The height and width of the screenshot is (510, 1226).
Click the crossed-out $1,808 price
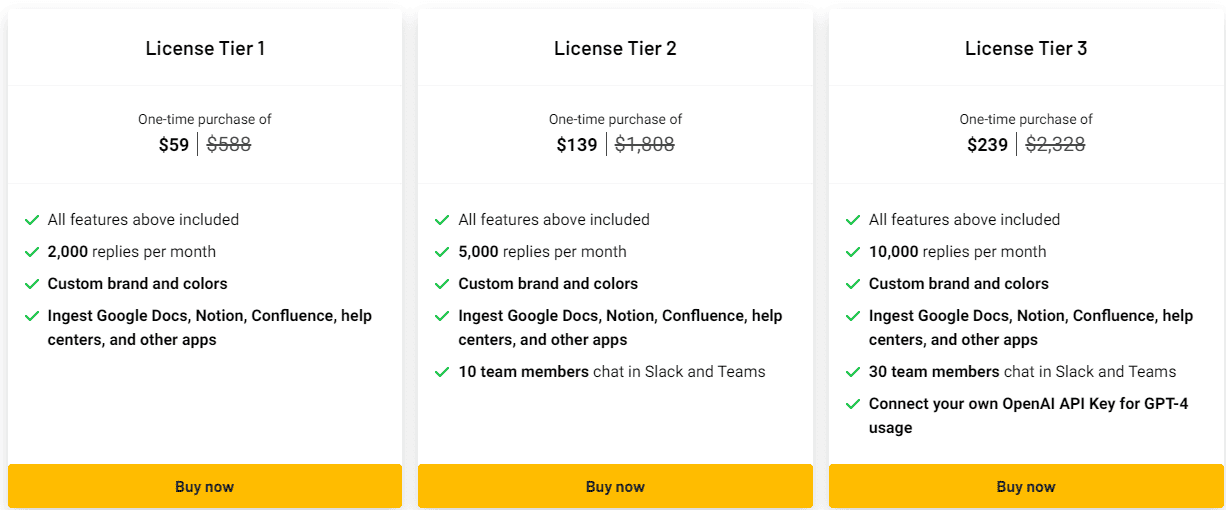644,145
